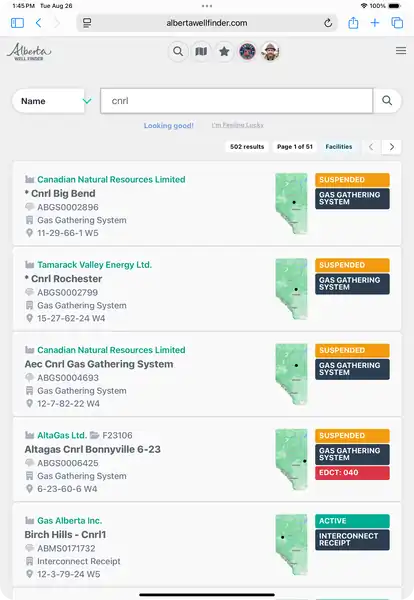Open Aec Cnrl Gas Gathering System title
Image resolution: width=414 pixels, height=600 pixels.
point(99,364)
